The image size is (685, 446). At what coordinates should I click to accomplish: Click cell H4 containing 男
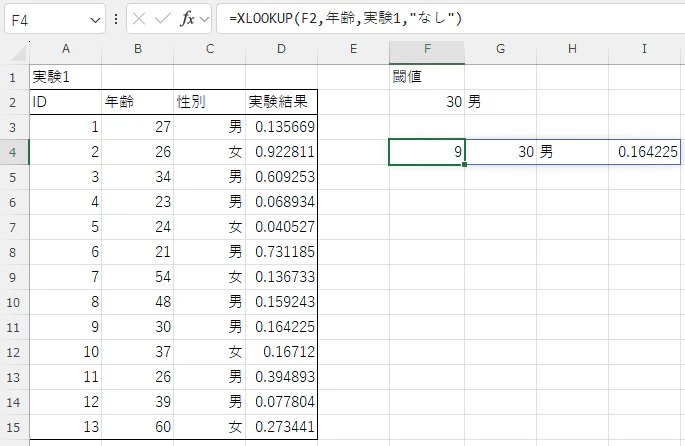coord(572,152)
